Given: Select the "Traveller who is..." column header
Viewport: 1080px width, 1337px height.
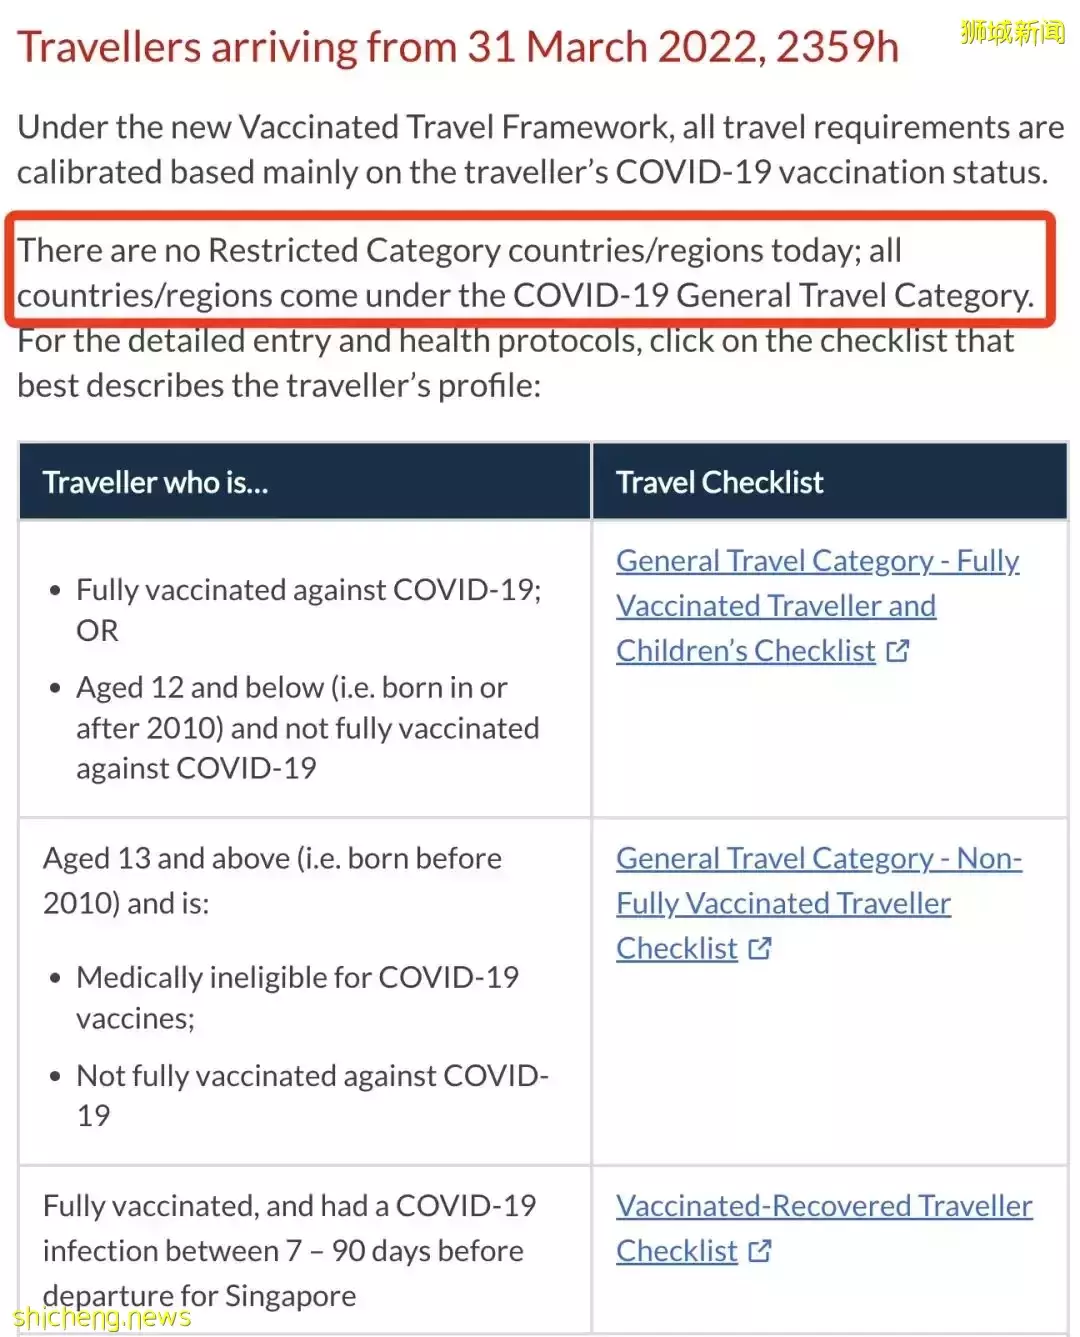Looking at the screenshot, I should pyautogui.click(x=156, y=483).
